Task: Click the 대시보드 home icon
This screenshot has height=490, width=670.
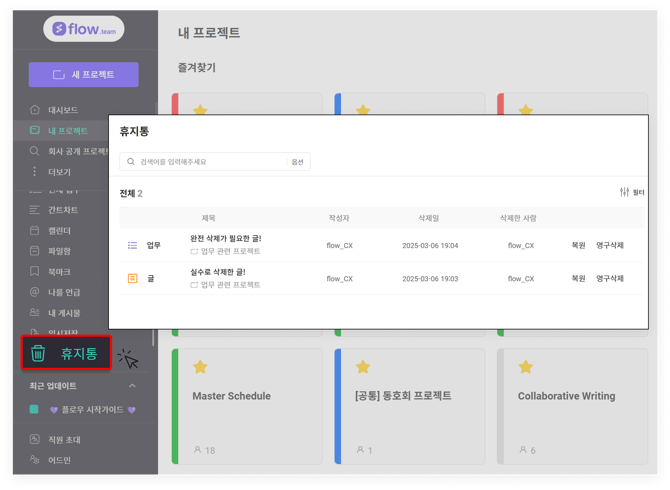Action: tap(35, 110)
